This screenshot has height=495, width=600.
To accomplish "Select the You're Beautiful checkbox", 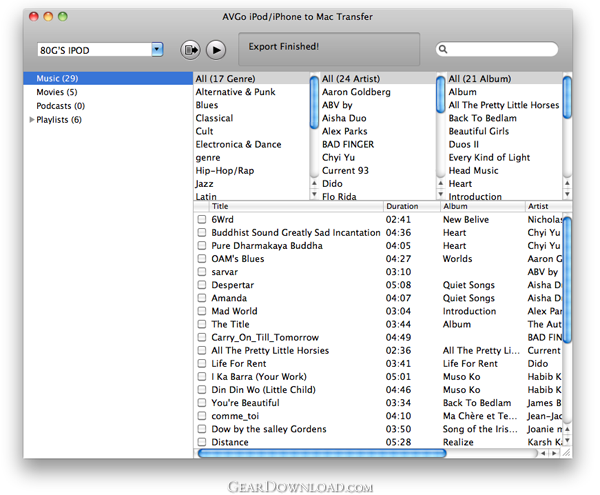I will [x=202, y=403].
